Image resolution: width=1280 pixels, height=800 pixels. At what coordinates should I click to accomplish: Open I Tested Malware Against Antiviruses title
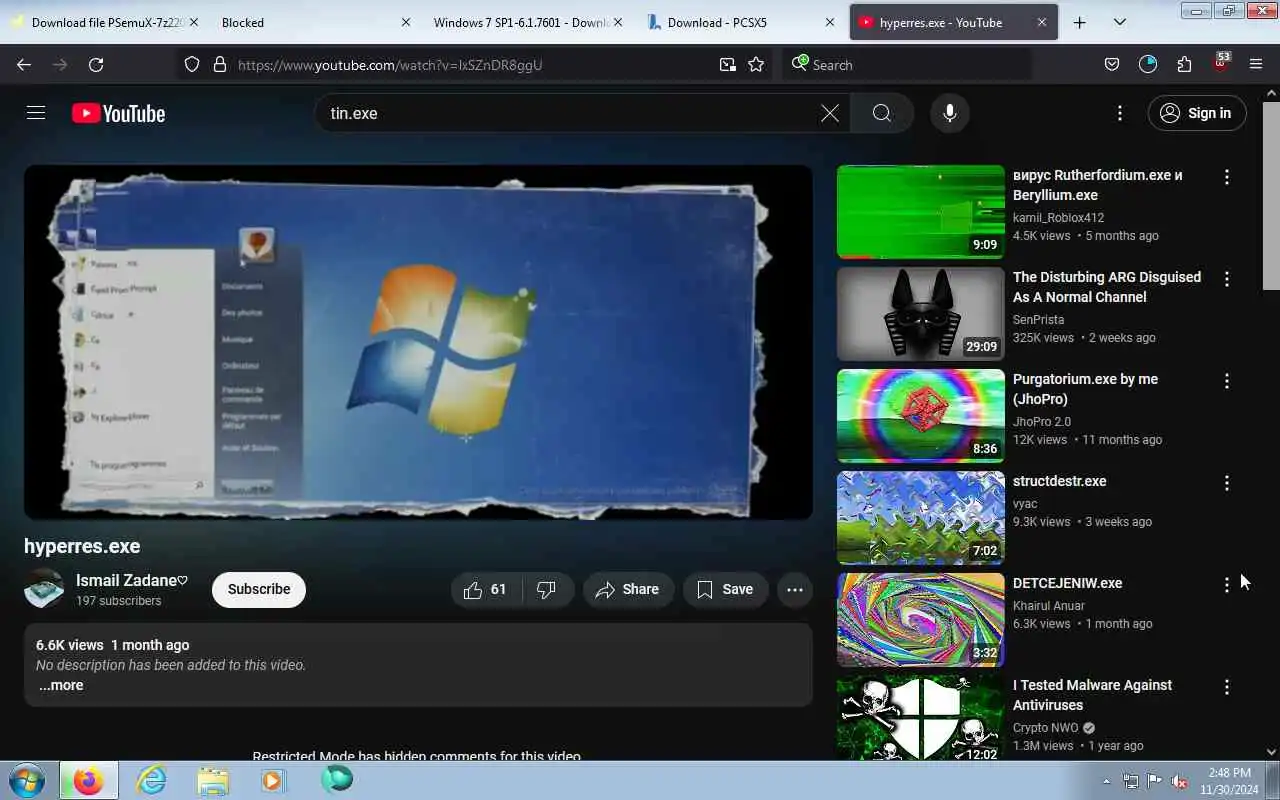coord(1092,695)
